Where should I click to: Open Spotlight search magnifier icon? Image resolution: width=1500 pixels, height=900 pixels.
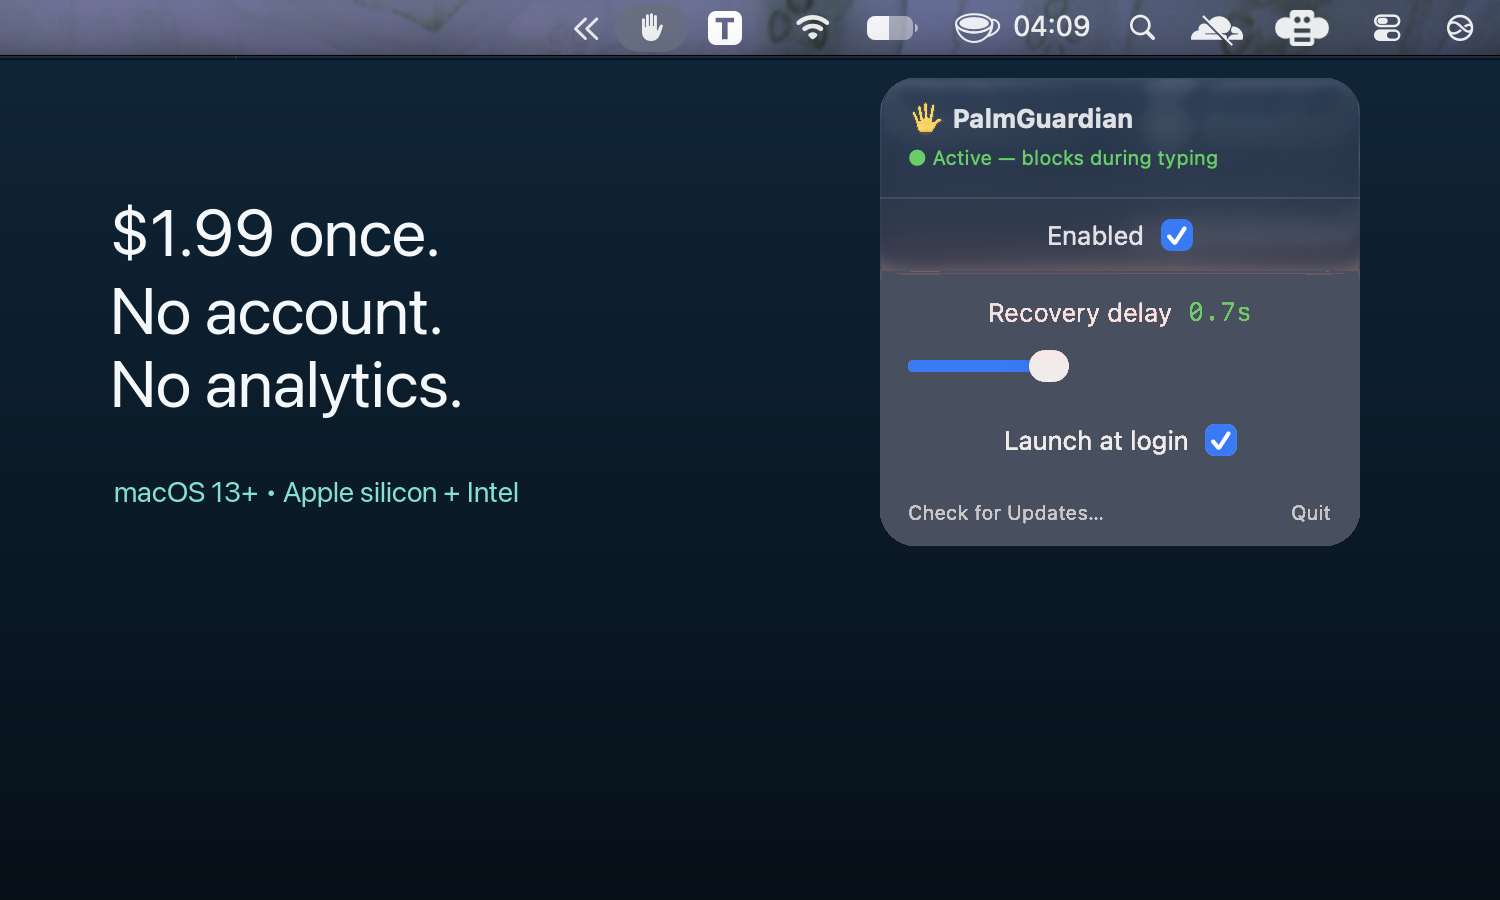tap(1142, 28)
